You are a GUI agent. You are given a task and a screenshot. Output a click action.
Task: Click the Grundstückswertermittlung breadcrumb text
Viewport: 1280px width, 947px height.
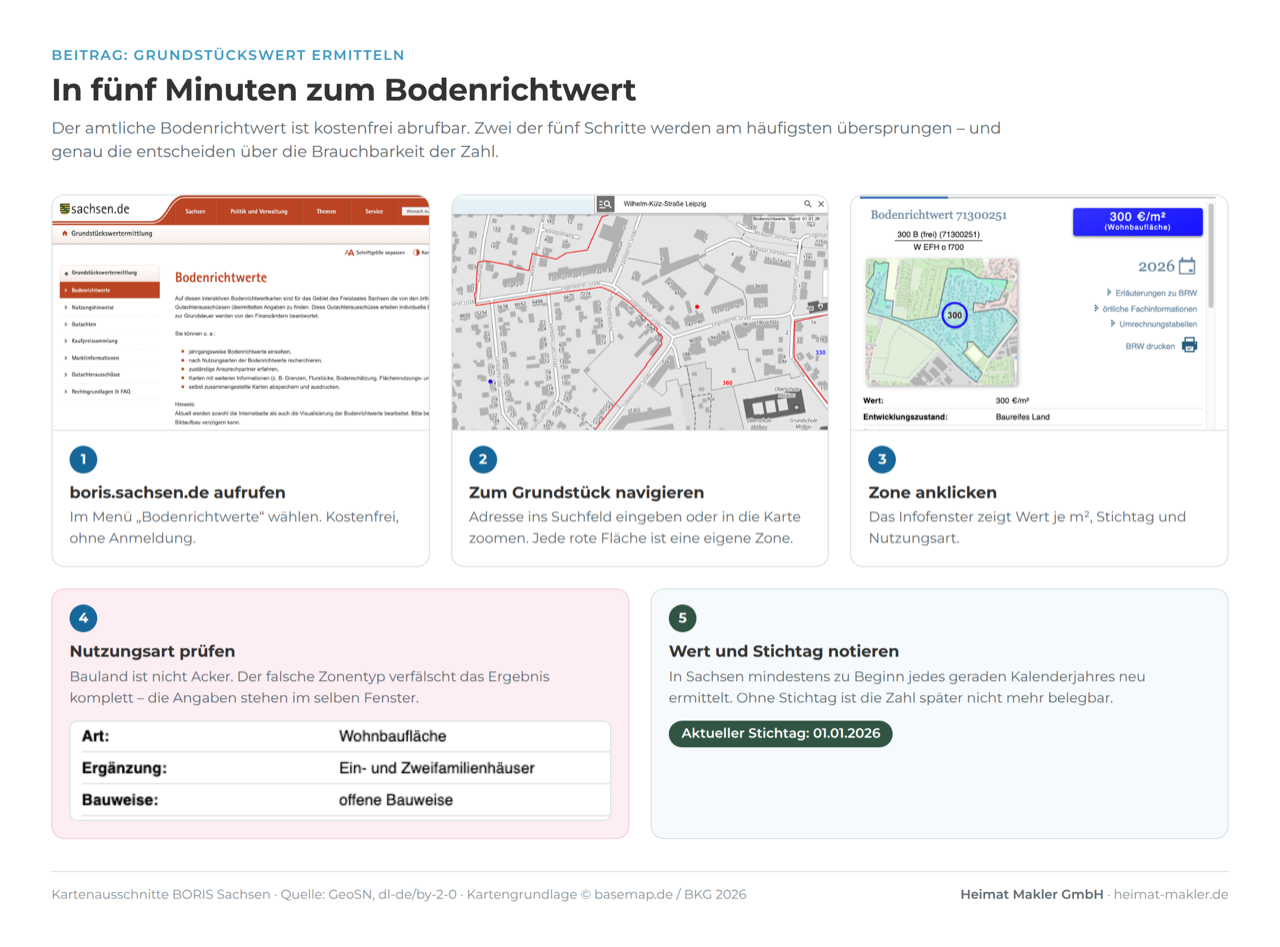coord(112,232)
